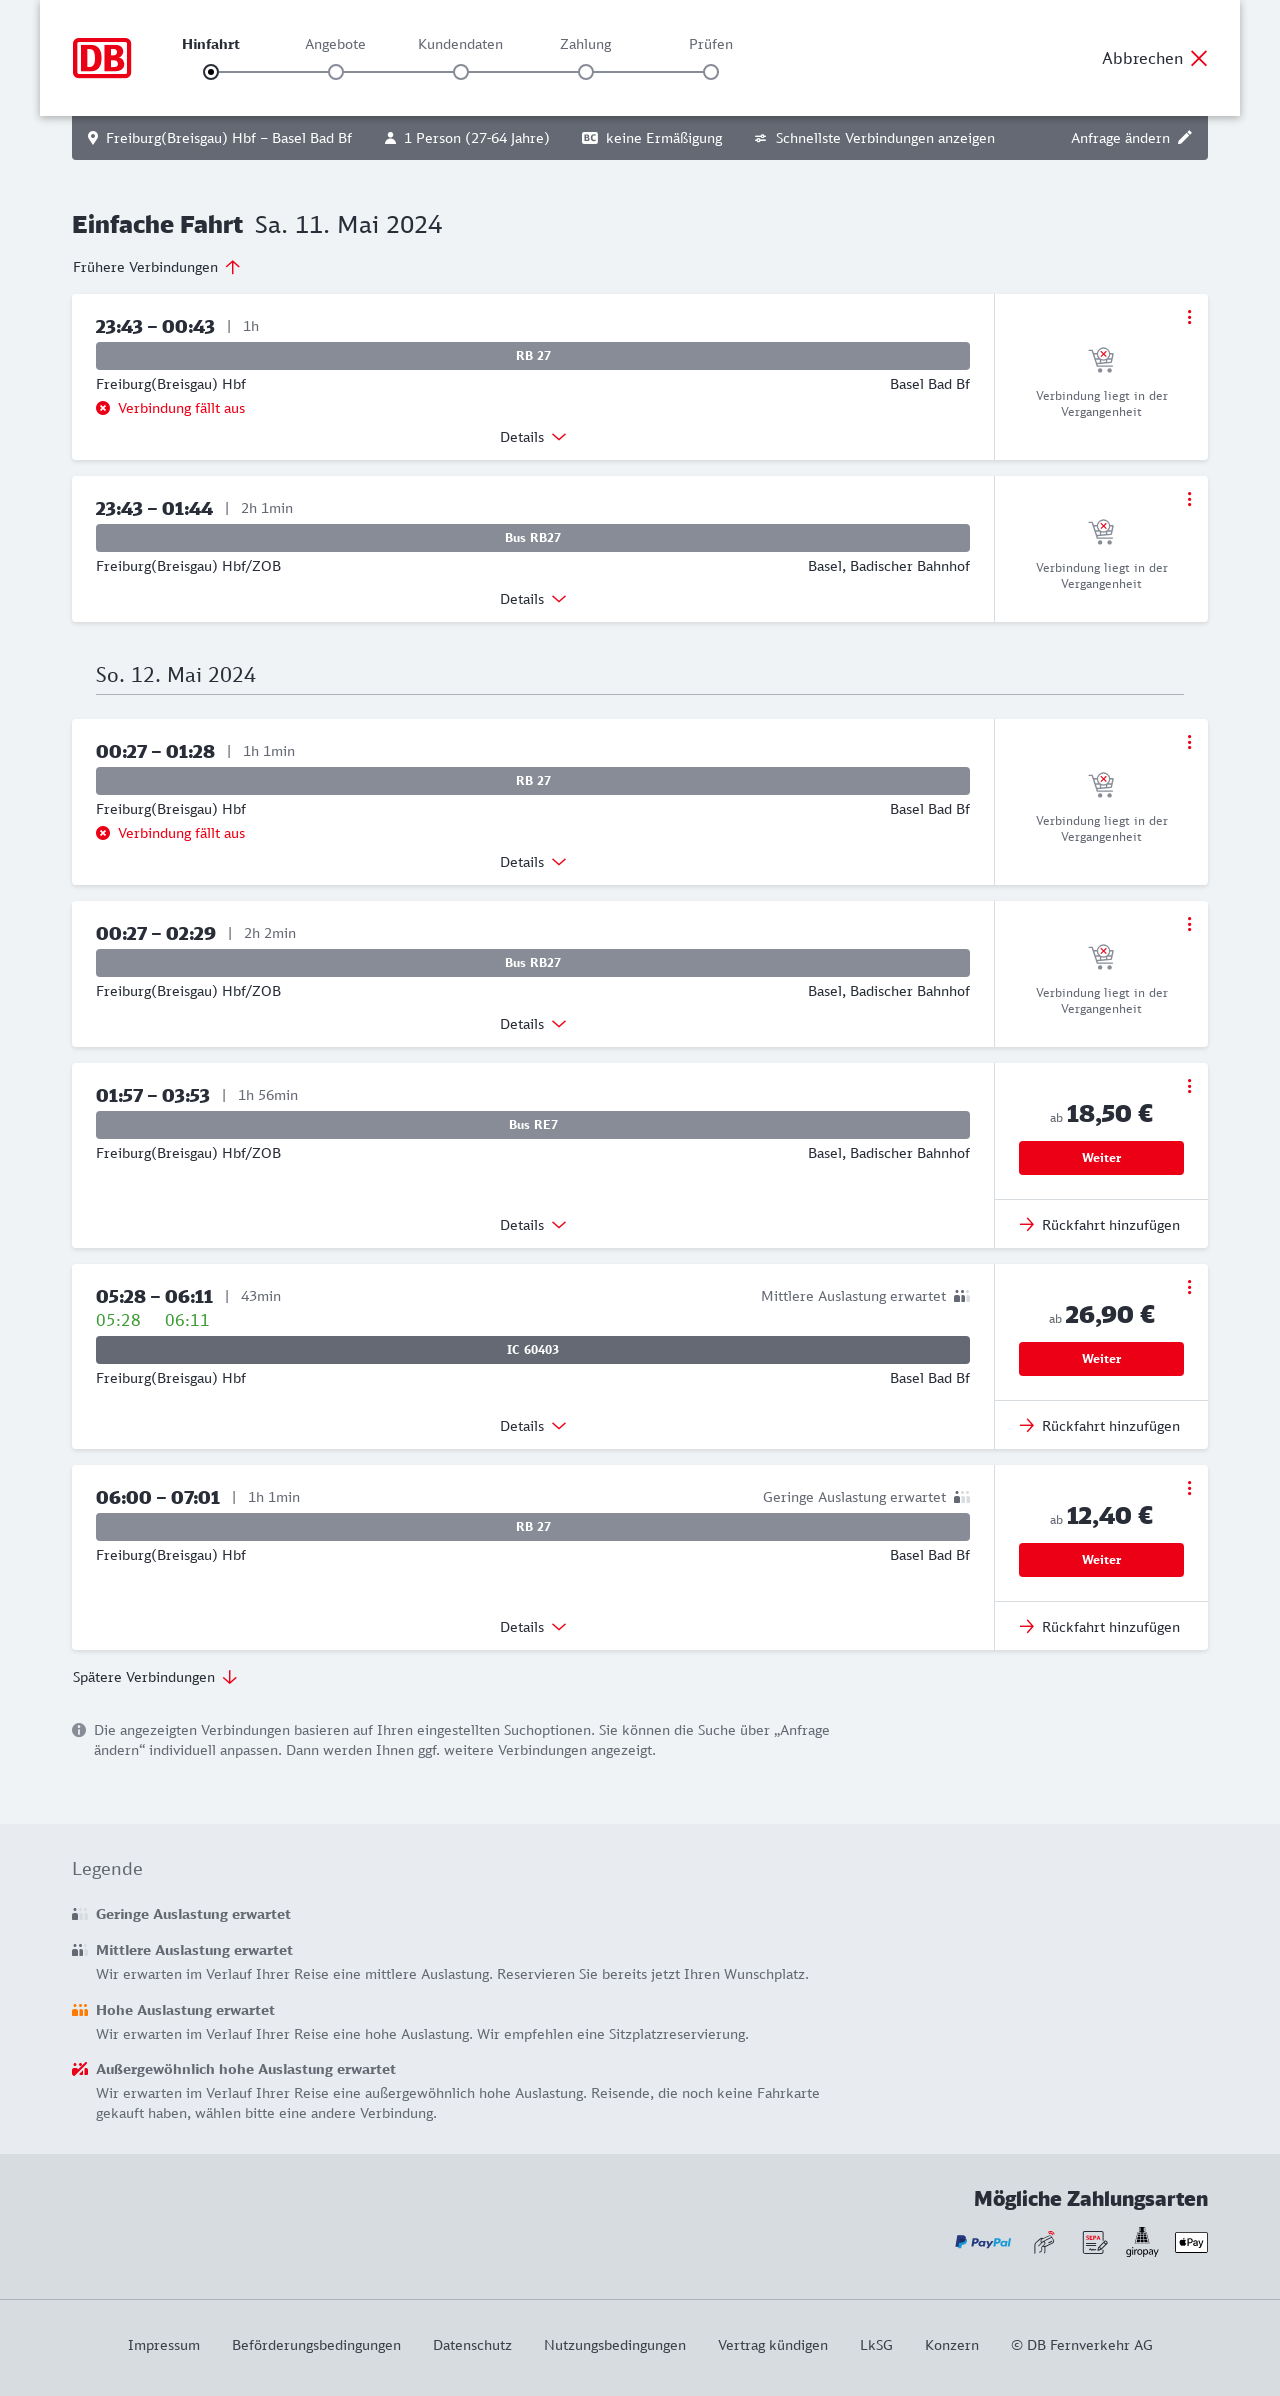Expand Details for the 01:57 Bus RE7 connection
The height and width of the screenshot is (2396, 1280).
(533, 1225)
